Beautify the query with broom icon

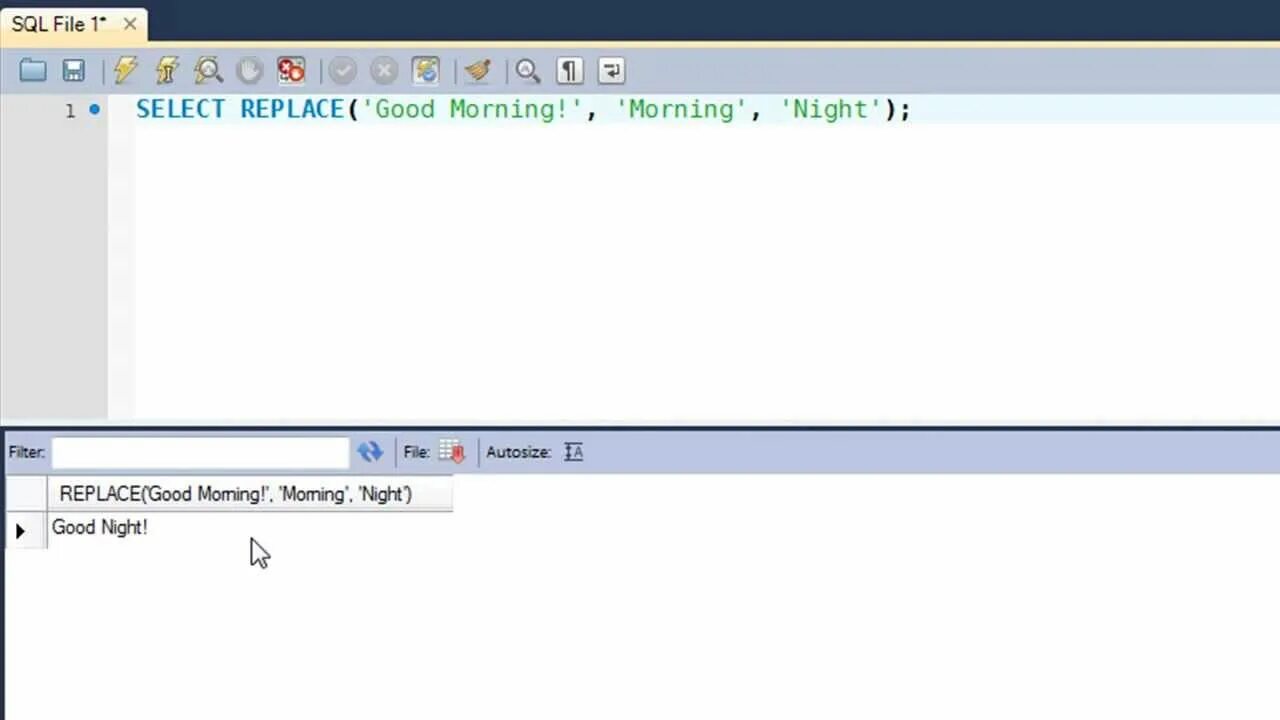(478, 70)
